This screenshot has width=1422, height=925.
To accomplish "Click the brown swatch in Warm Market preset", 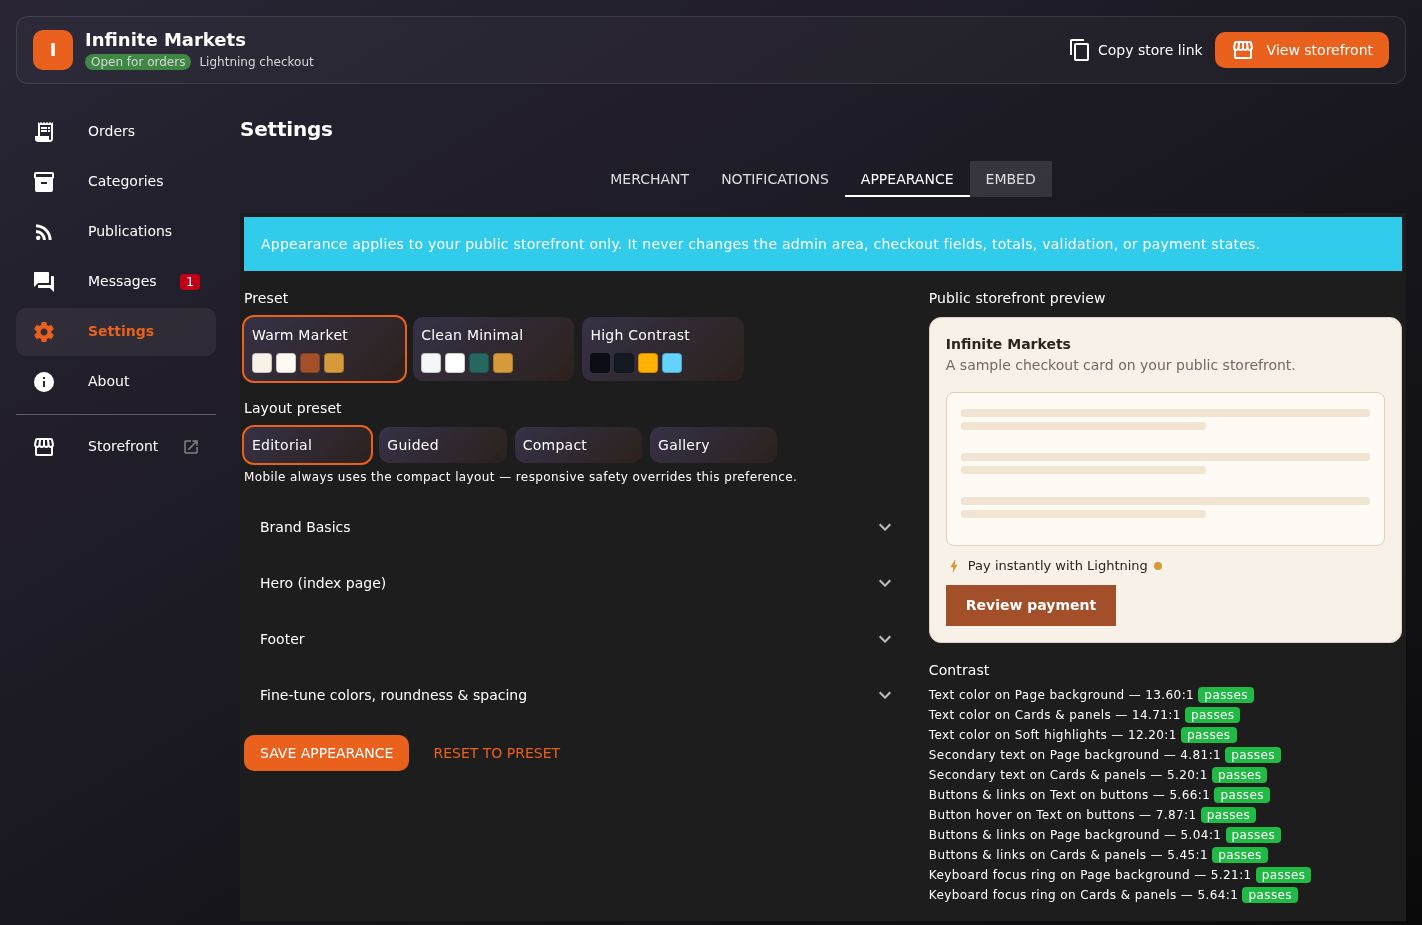I will [x=310, y=363].
